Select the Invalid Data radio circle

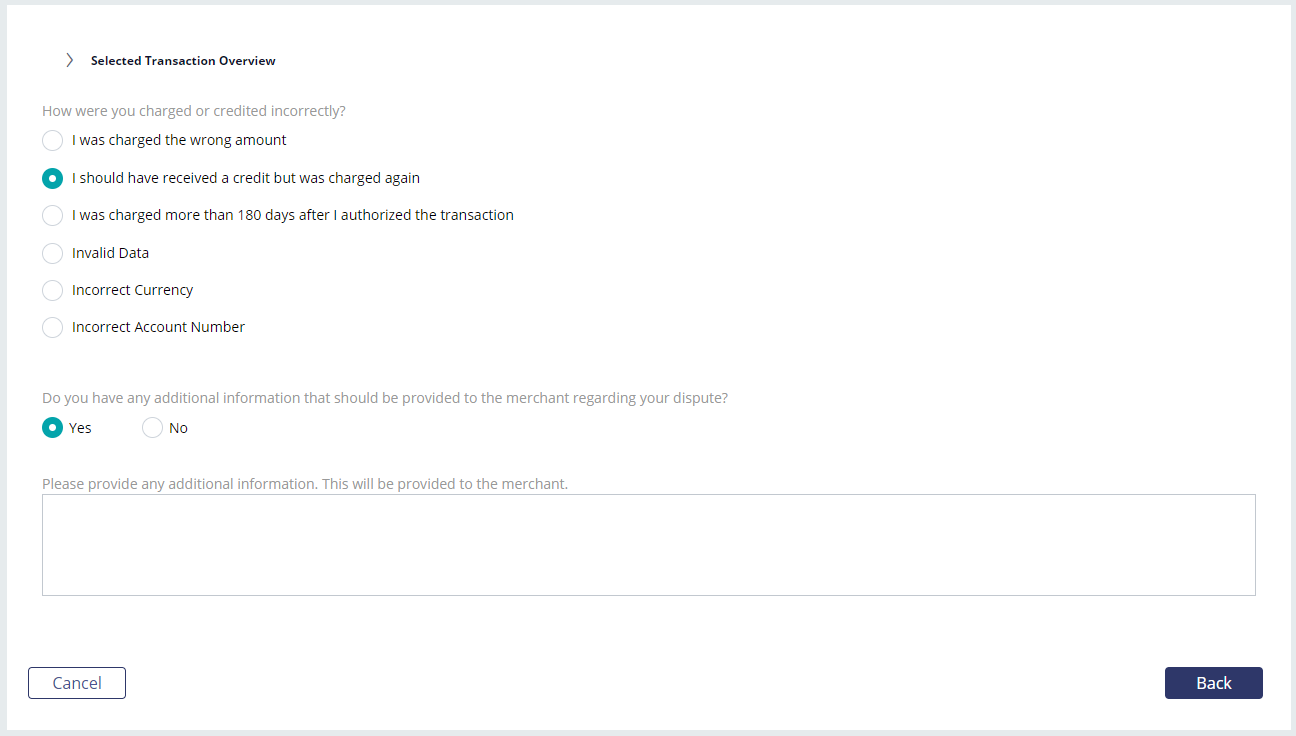tap(53, 253)
